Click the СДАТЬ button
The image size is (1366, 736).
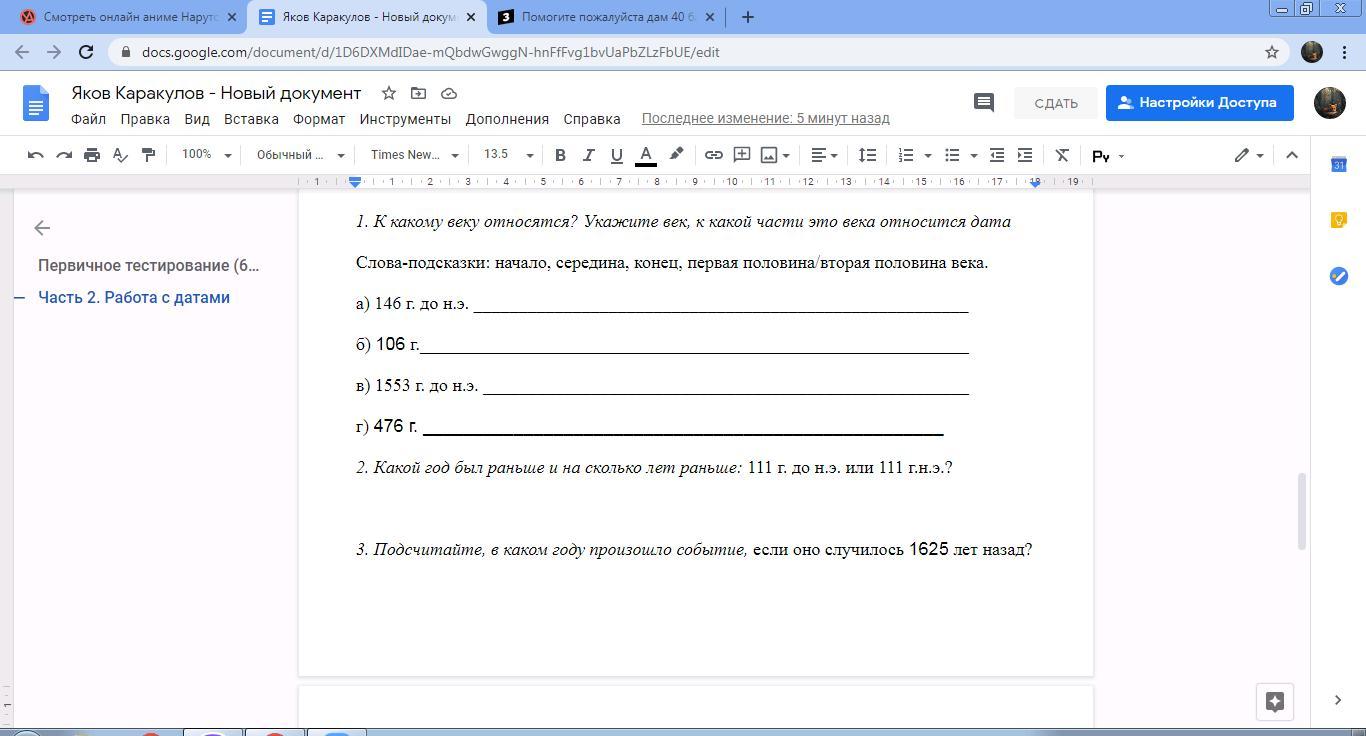(x=1056, y=103)
